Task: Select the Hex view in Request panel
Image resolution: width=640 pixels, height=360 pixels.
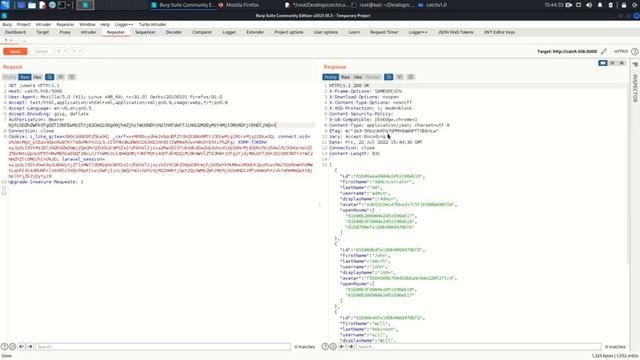Action: (x=38, y=77)
